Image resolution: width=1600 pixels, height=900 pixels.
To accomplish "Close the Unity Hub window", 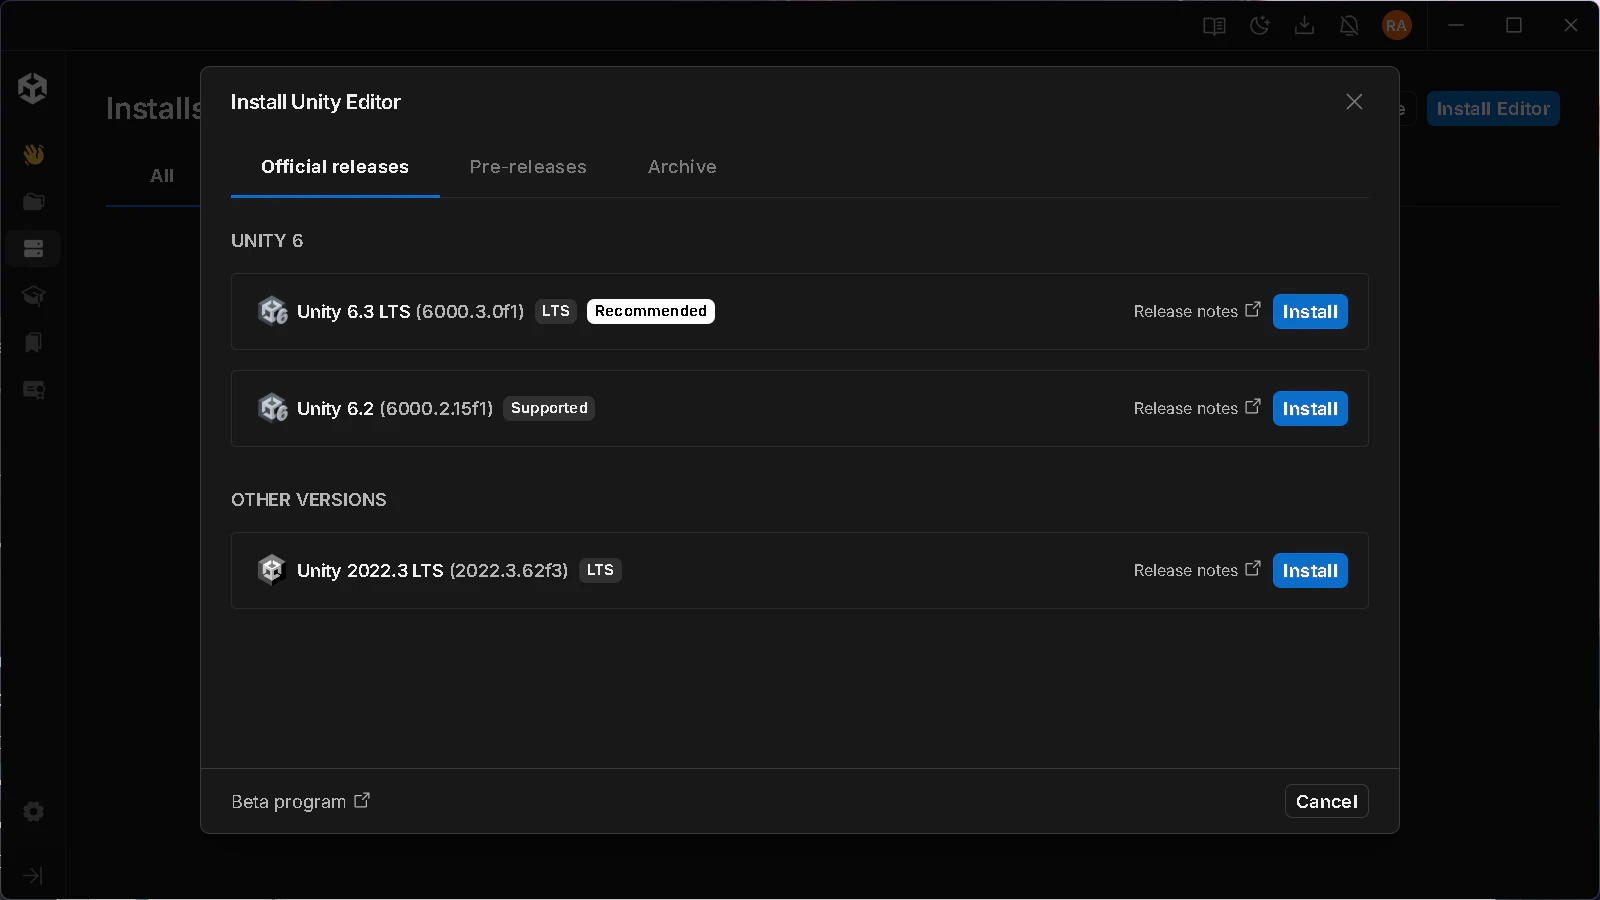I will 1571,25.
